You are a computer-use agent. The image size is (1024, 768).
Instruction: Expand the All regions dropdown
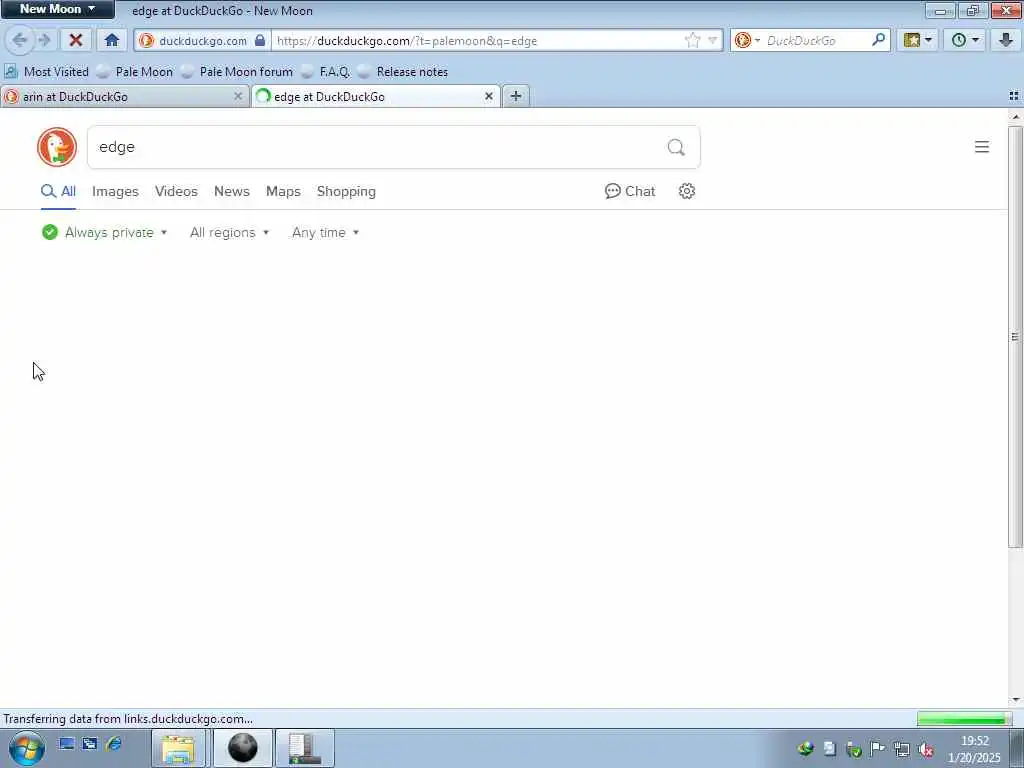(x=229, y=232)
